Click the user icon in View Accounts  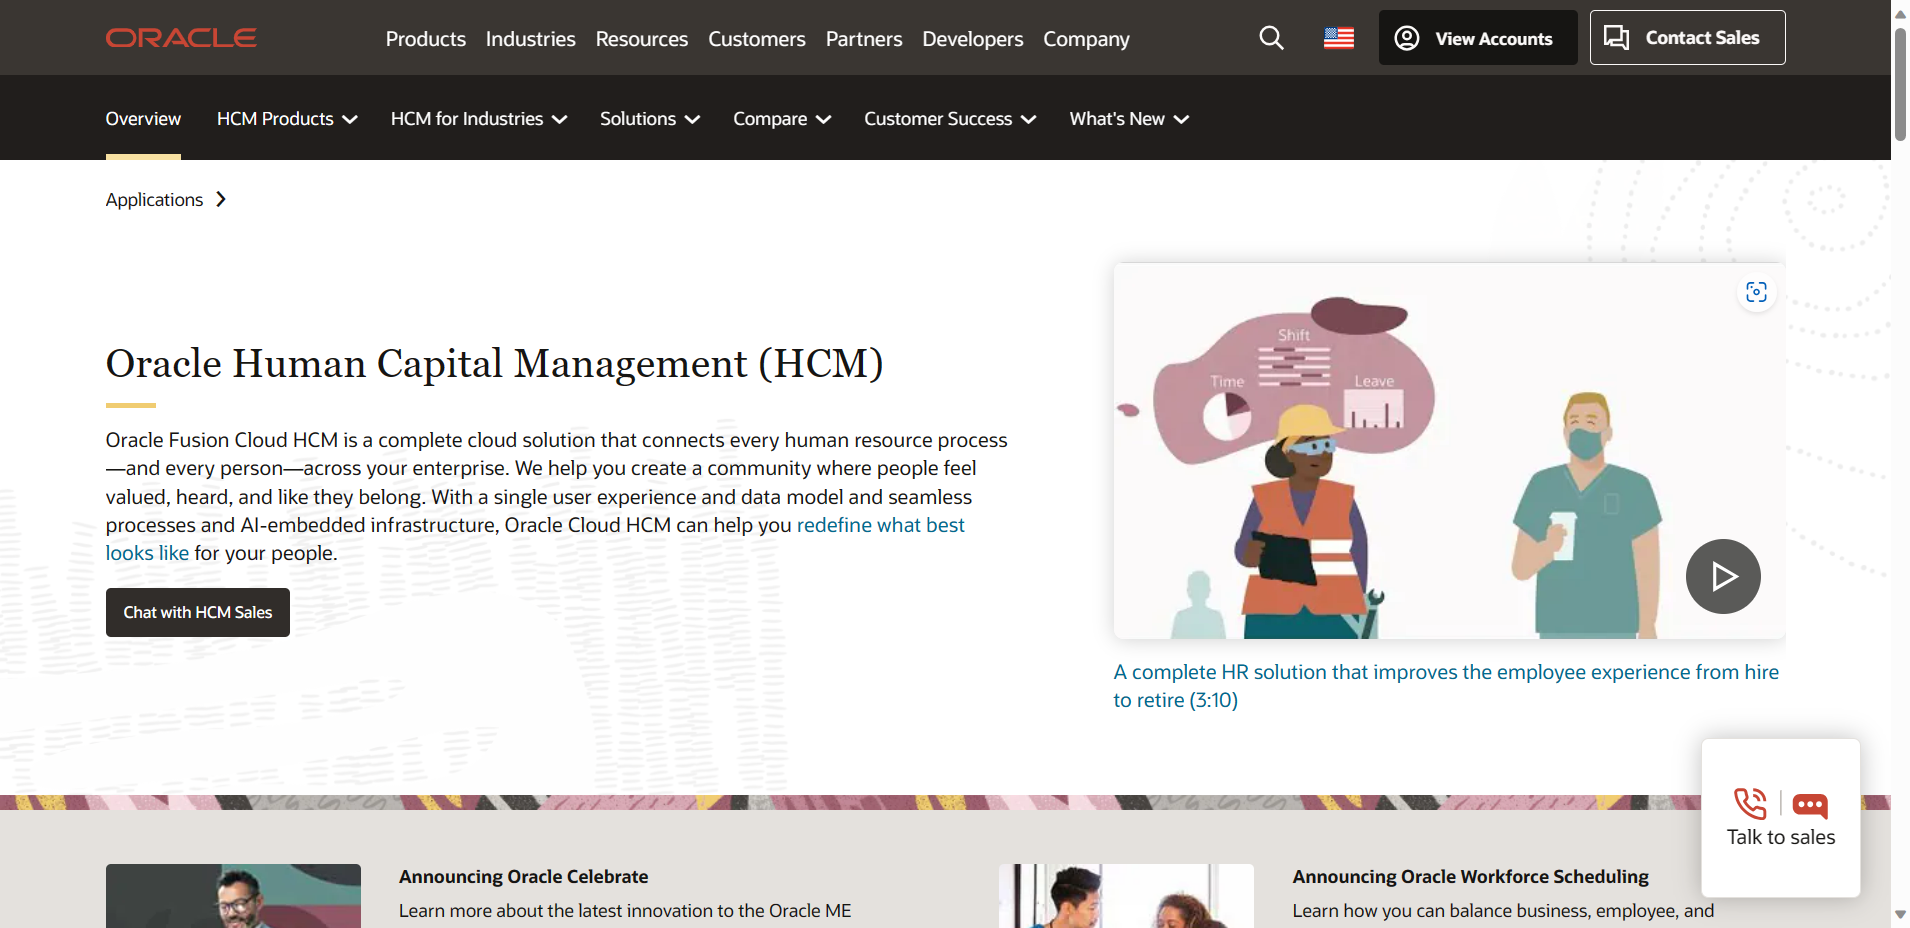[1406, 38]
